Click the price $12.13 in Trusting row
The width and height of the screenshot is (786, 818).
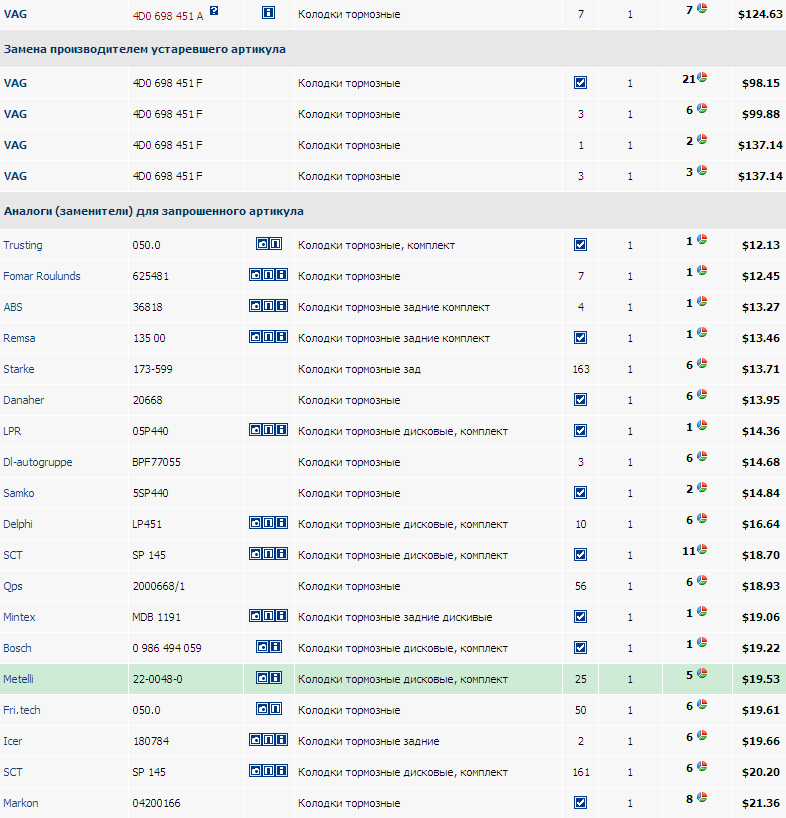click(760, 245)
